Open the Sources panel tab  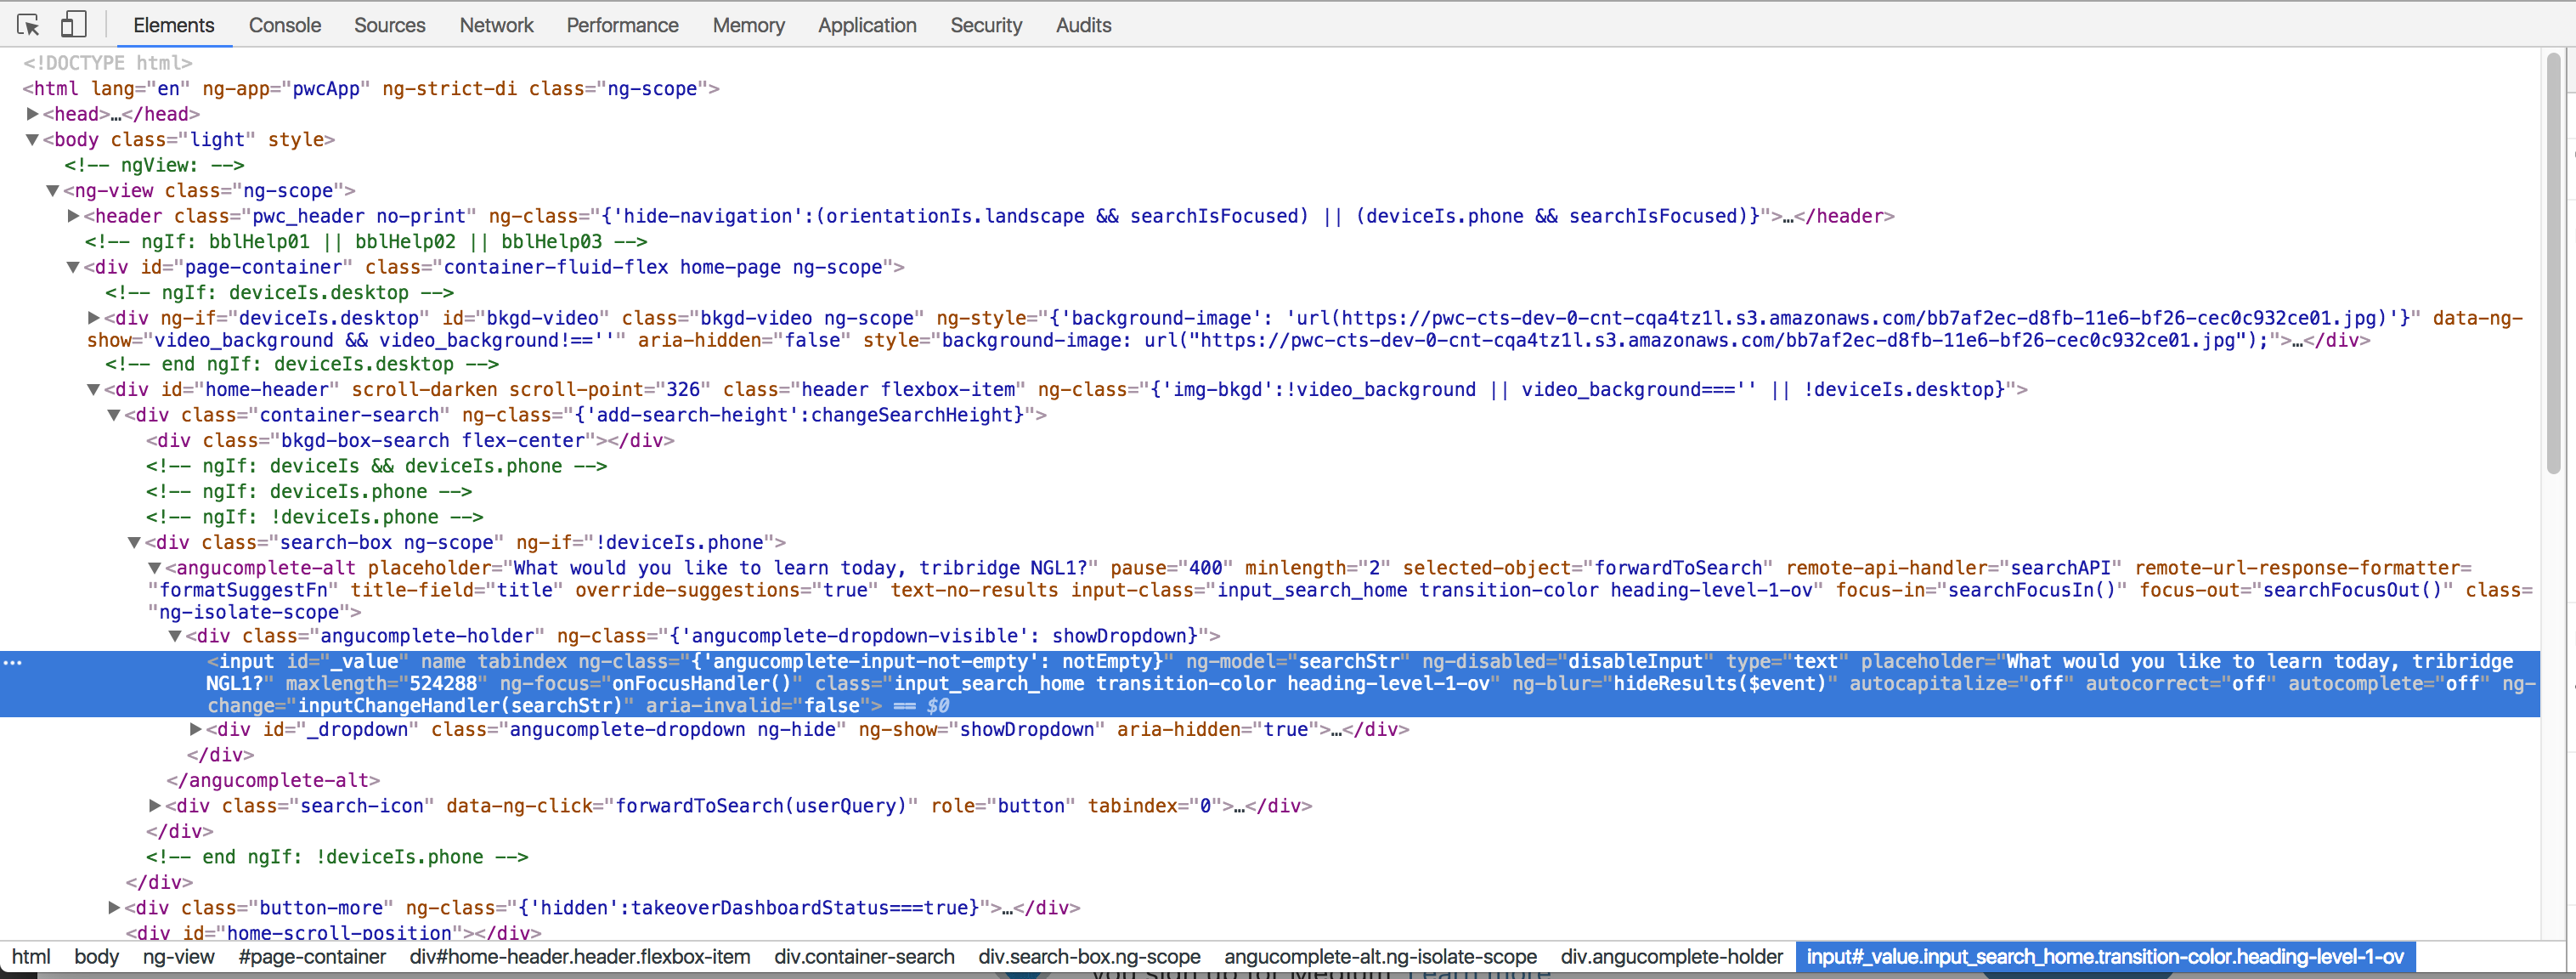click(x=389, y=25)
